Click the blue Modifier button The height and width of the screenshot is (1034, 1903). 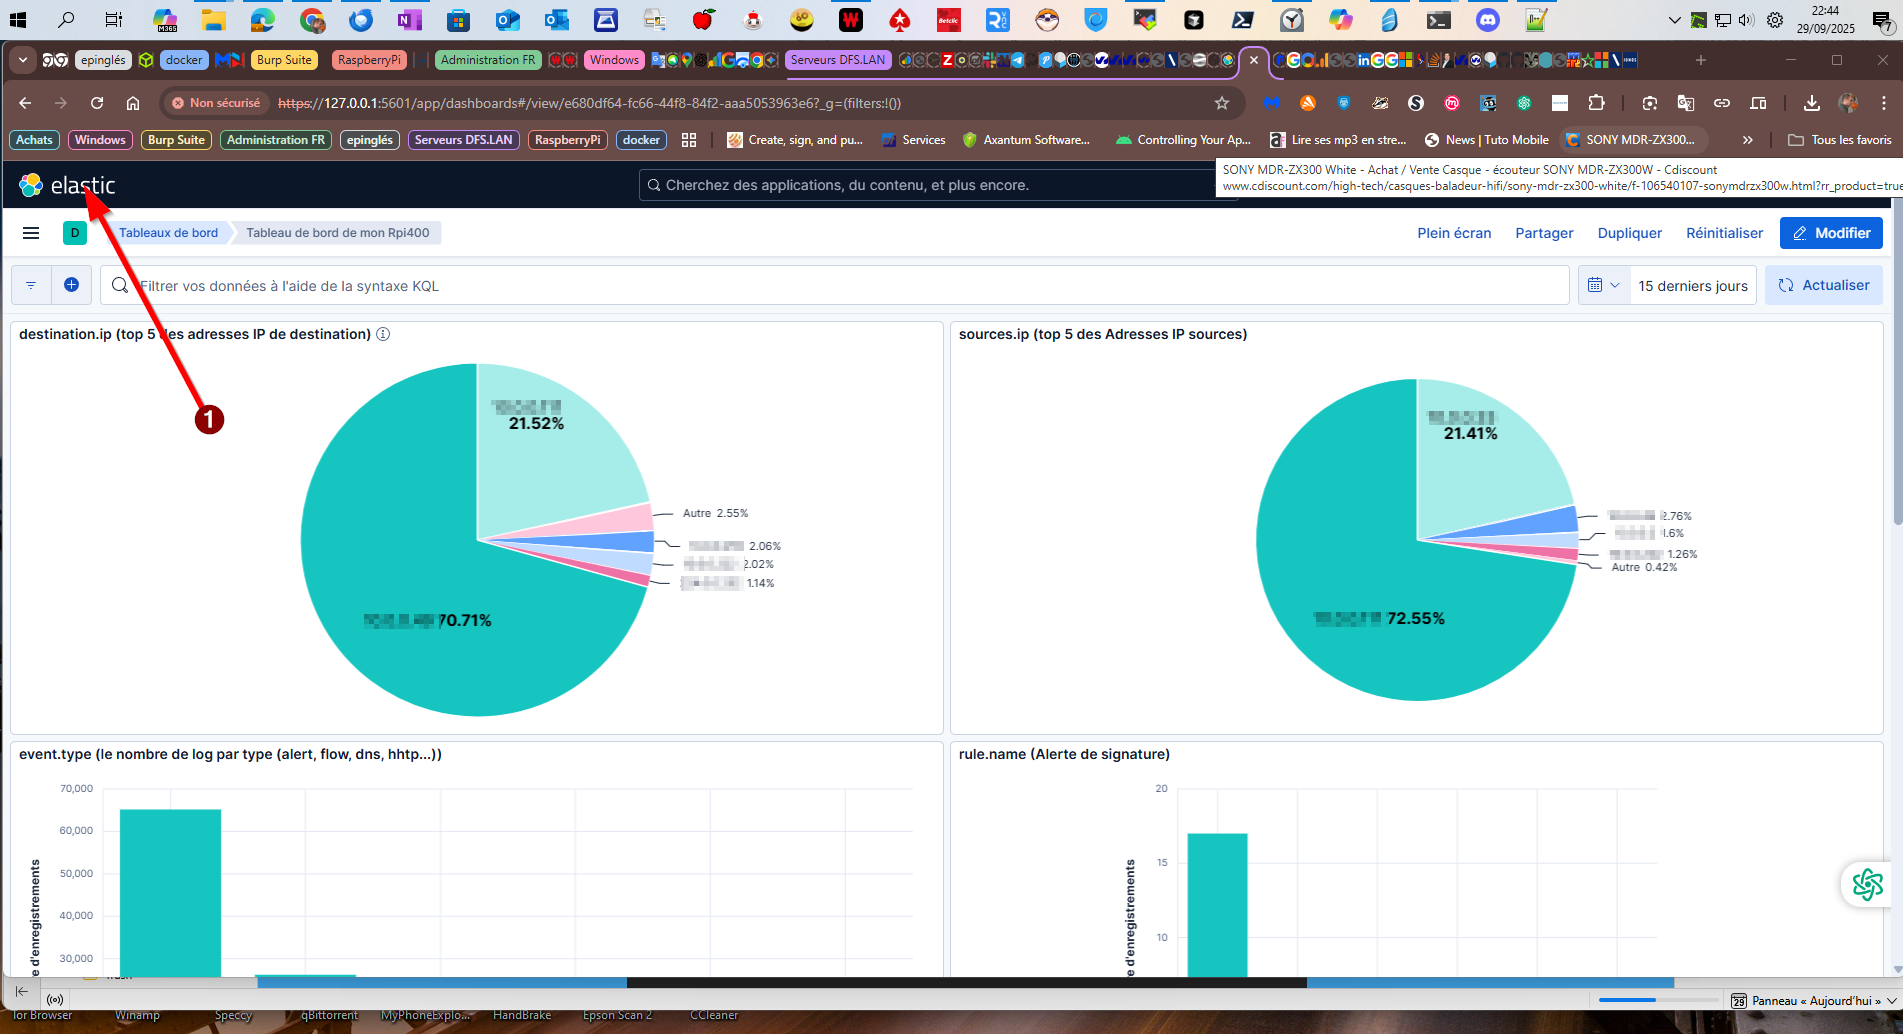[1830, 233]
